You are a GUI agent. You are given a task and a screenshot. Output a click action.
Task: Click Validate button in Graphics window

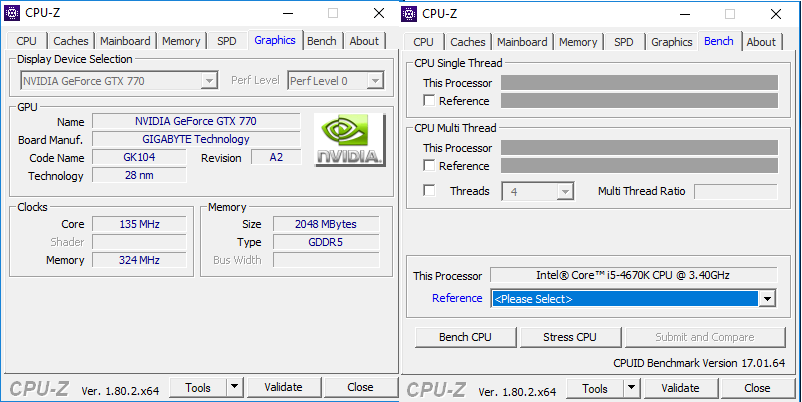click(283, 387)
